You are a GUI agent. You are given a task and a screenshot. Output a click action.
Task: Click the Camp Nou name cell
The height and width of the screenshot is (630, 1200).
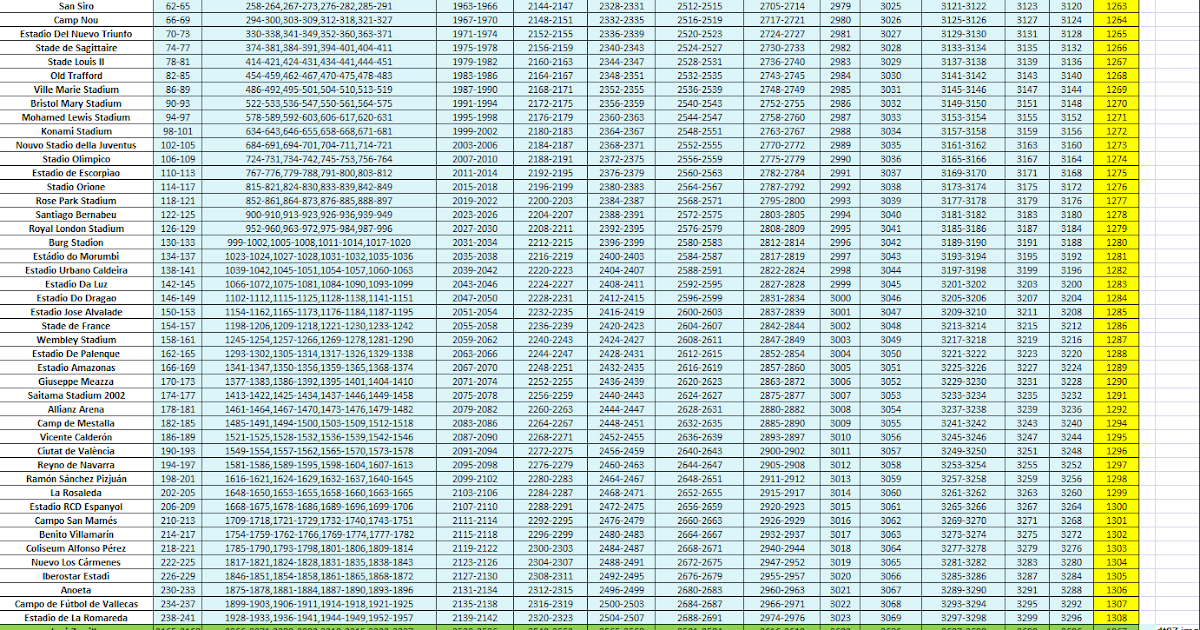point(77,19)
